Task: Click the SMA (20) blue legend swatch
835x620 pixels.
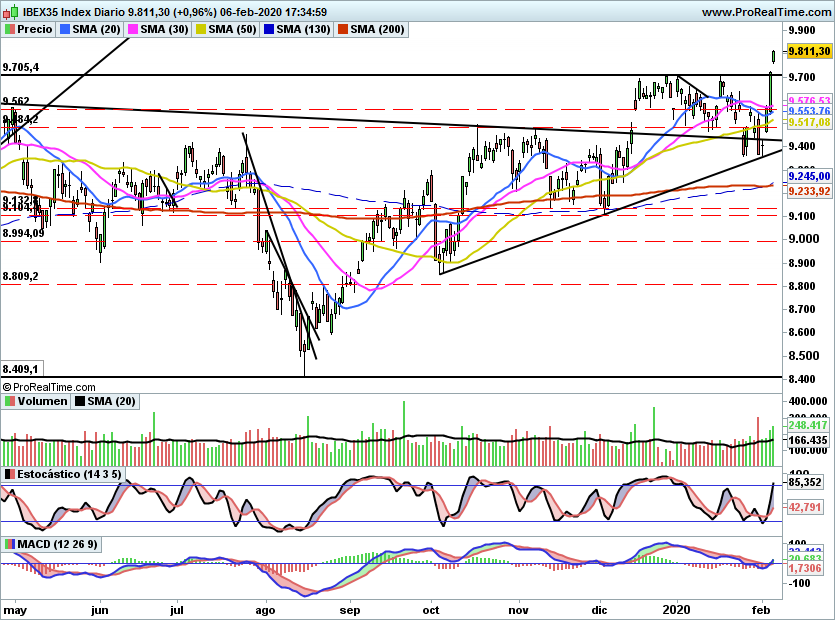Action: coord(65,29)
